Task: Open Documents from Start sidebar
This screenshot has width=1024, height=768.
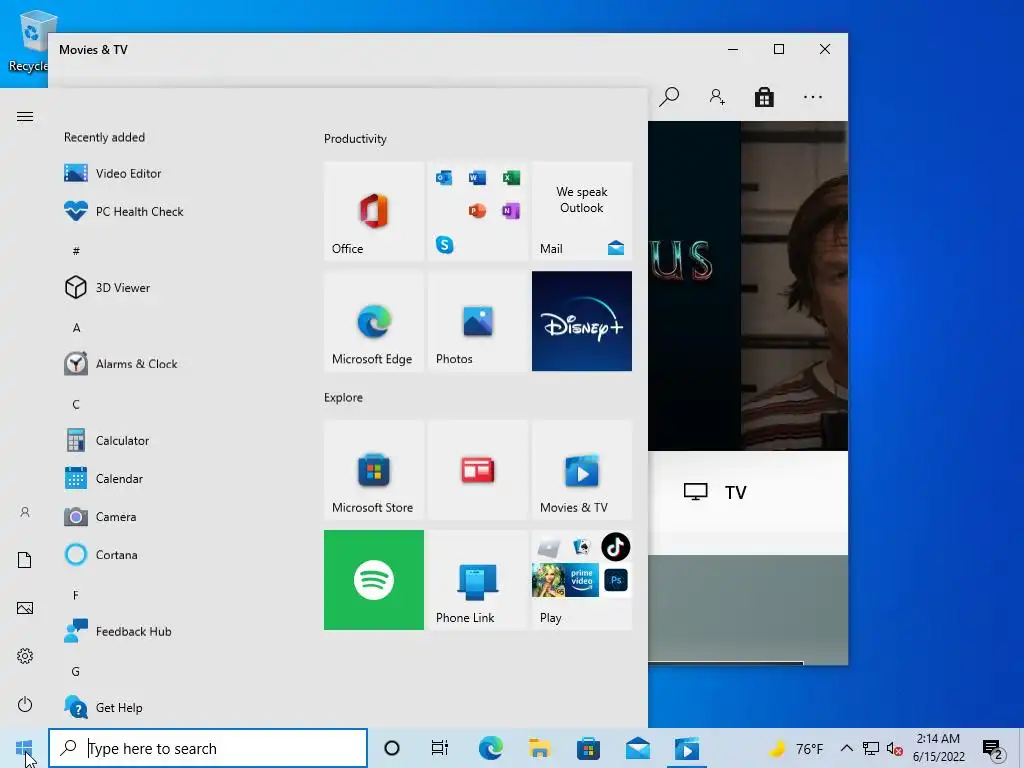Action: pos(25,560)
